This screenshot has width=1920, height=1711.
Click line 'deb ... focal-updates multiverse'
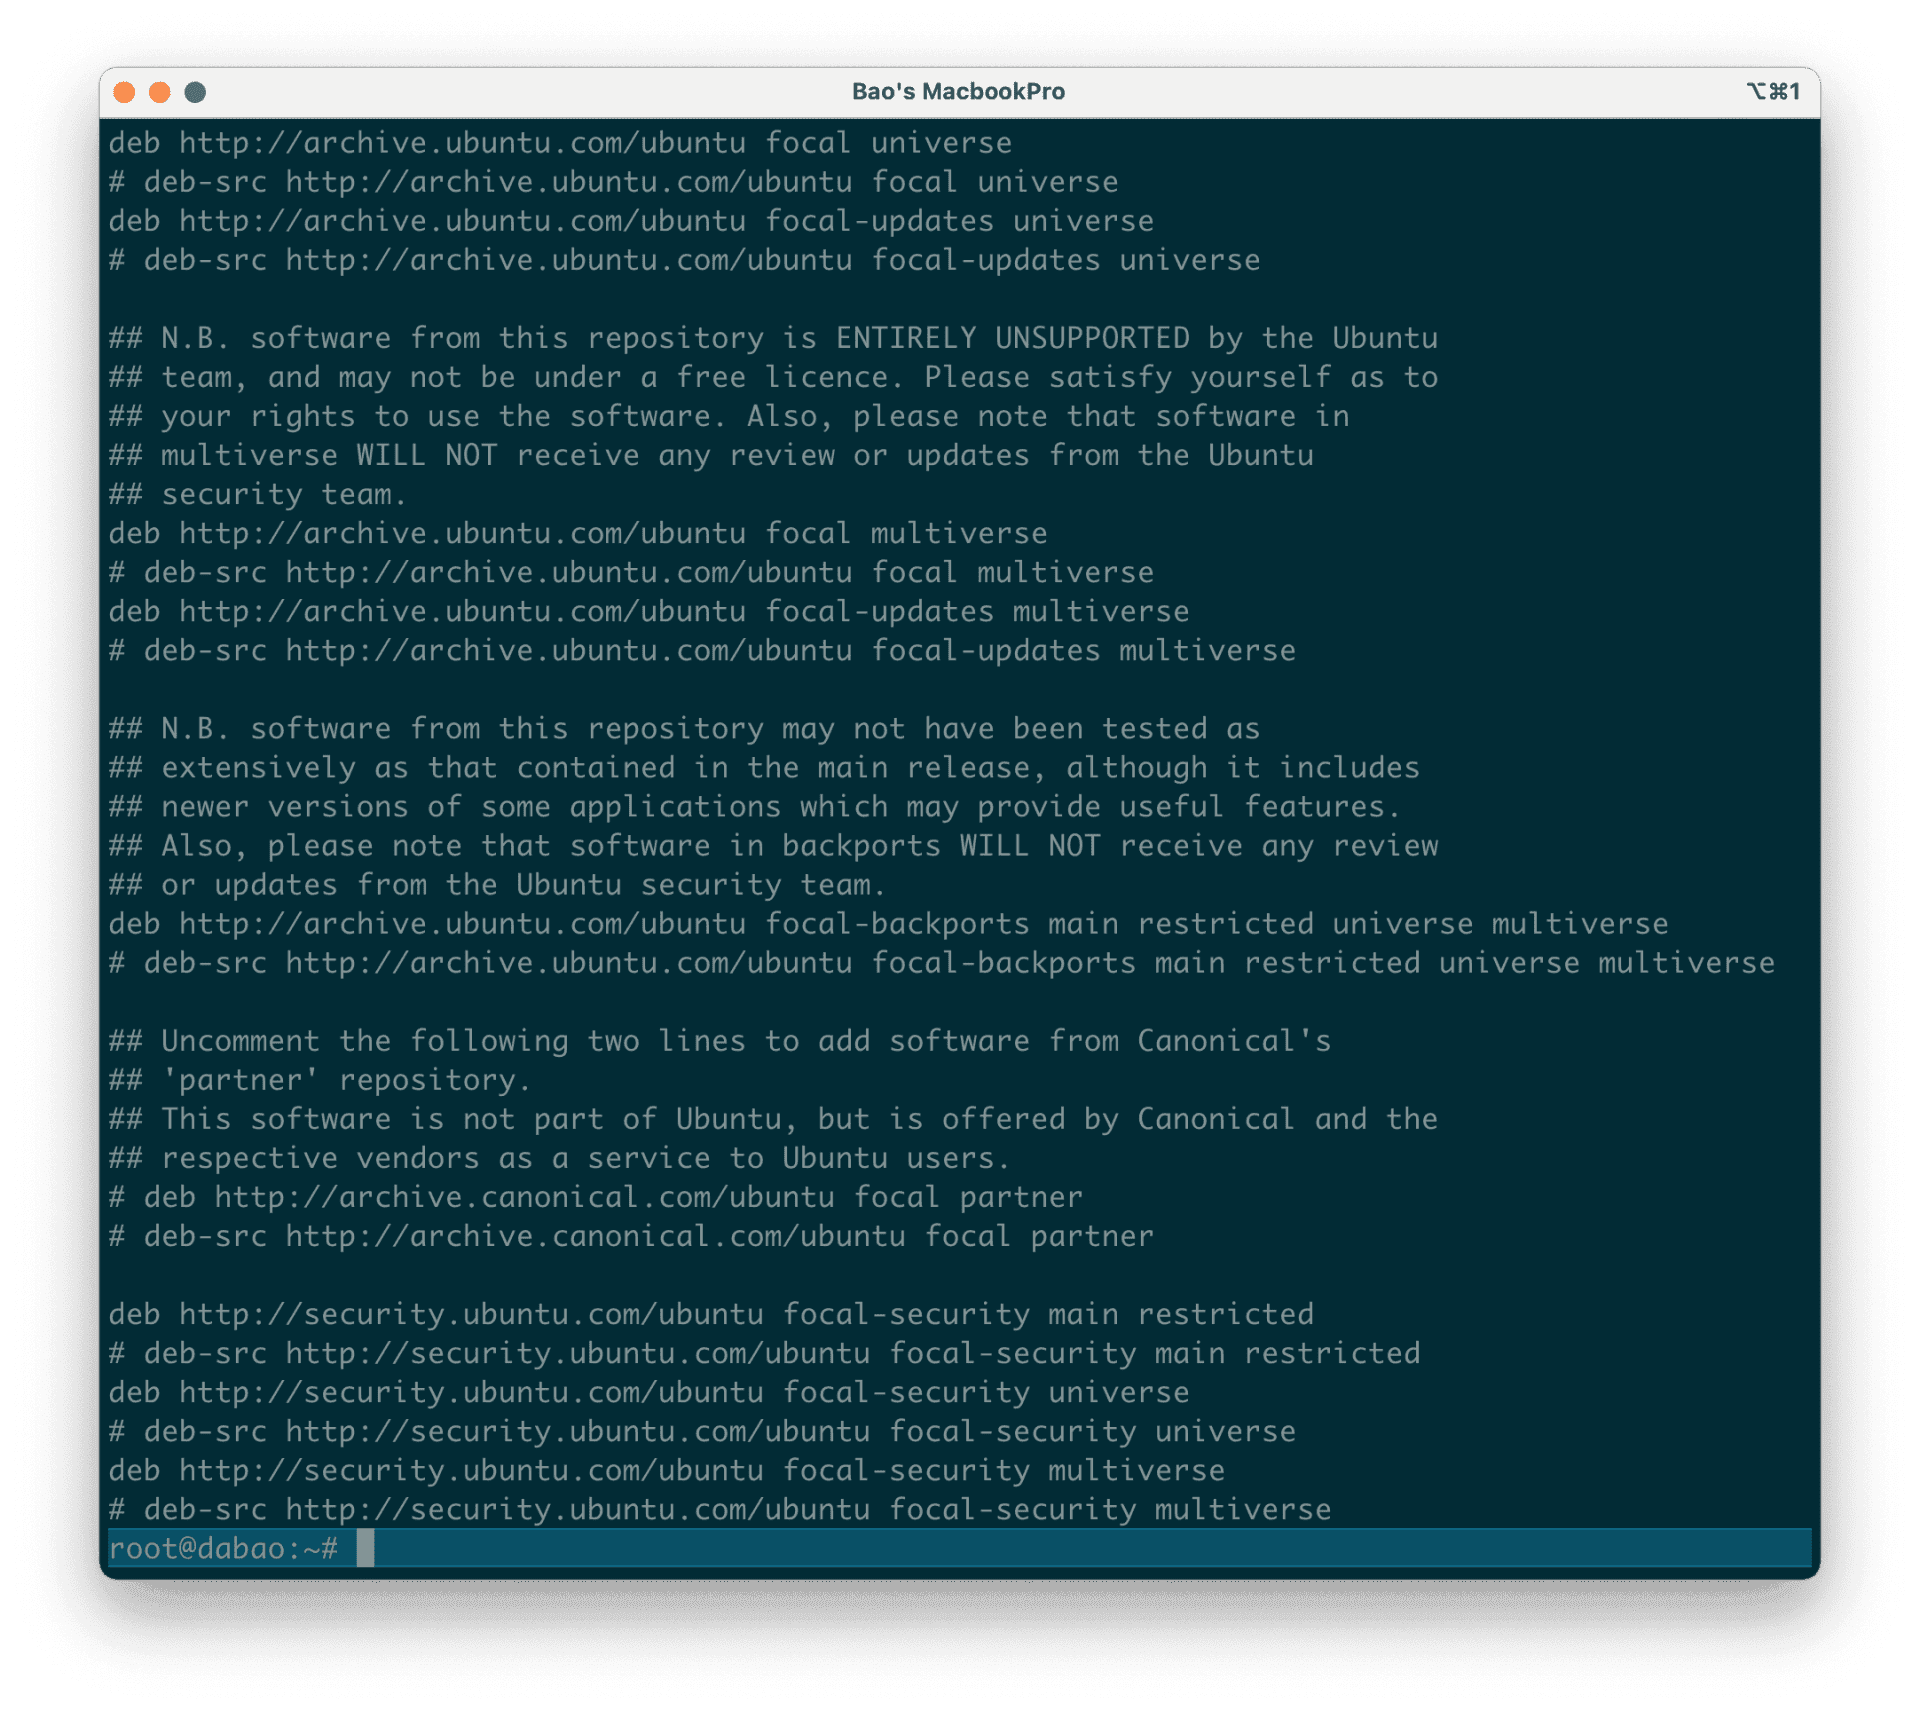(x=649, y=611)
